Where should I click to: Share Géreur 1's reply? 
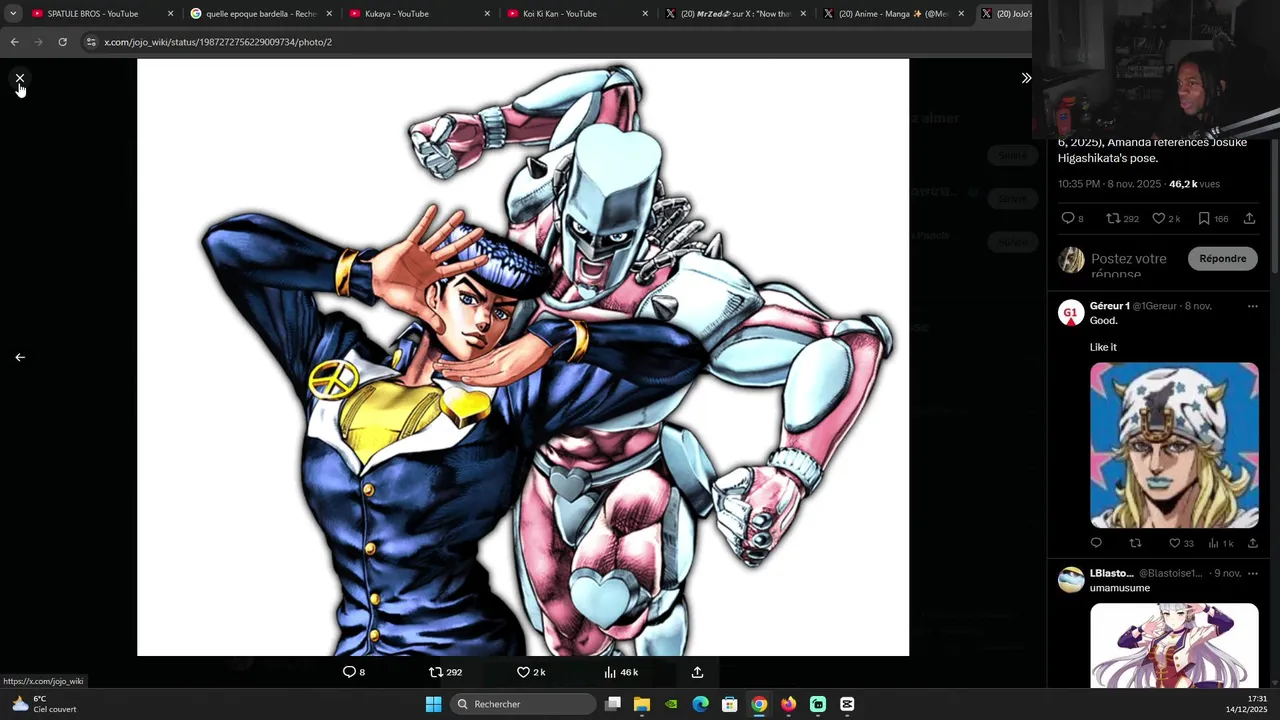[1252, 543]
